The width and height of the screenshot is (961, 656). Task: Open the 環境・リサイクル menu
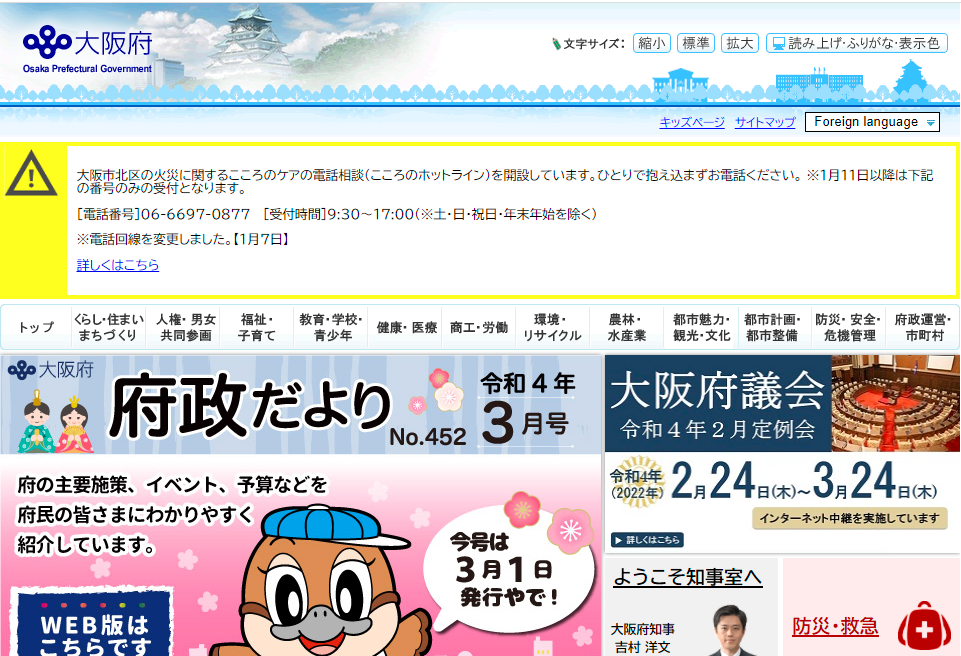552,327
